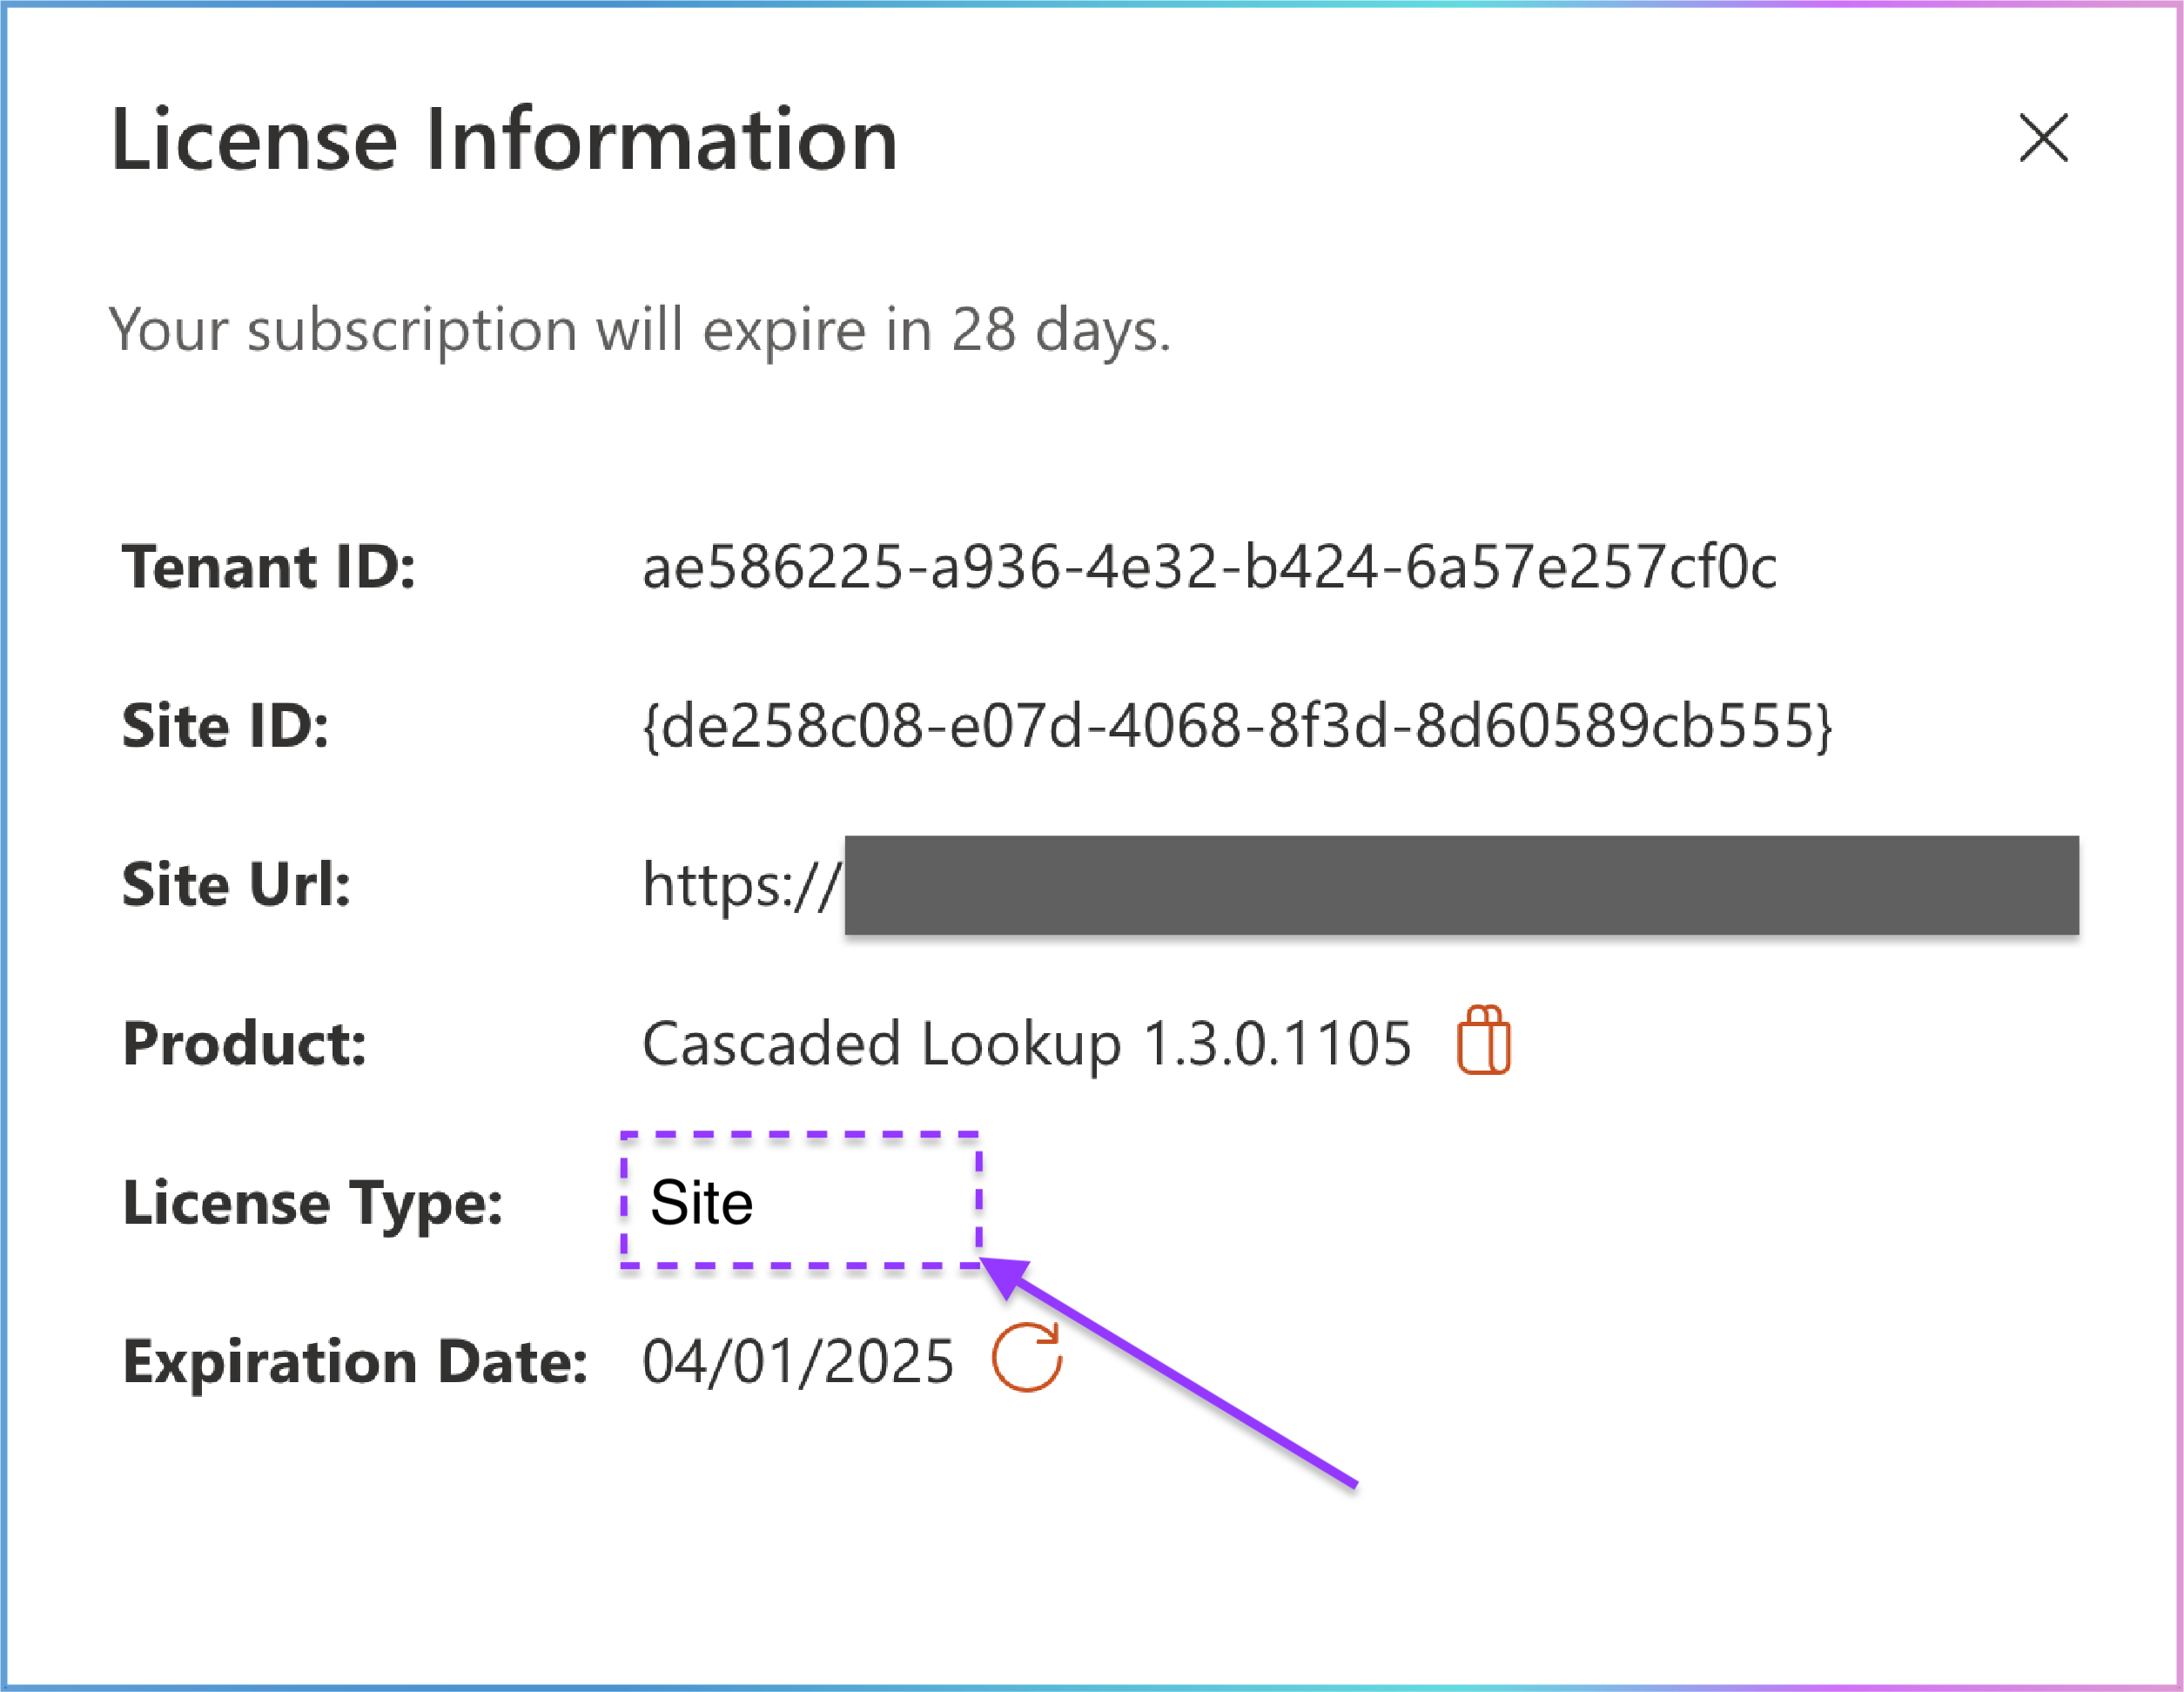Click the Tenant ID label
2184x1692 pixels.
[x=269, y=567]
